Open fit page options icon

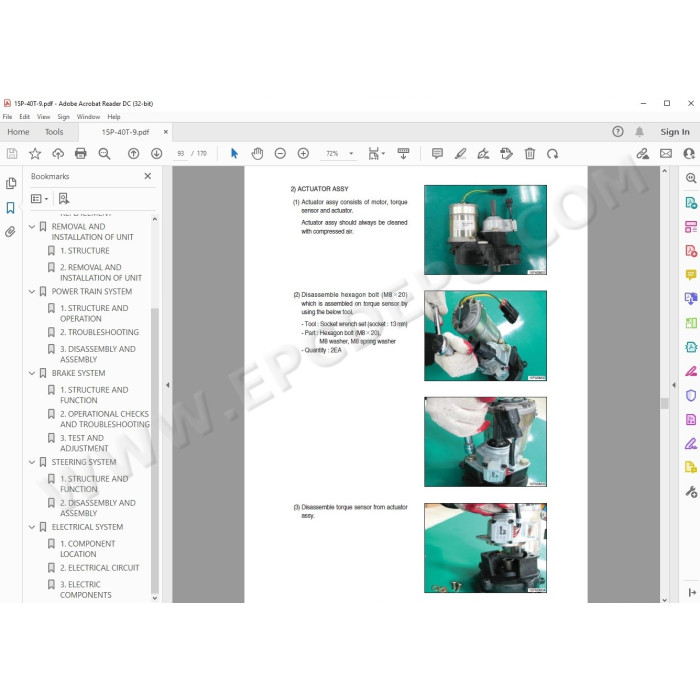tap(376, 154)
